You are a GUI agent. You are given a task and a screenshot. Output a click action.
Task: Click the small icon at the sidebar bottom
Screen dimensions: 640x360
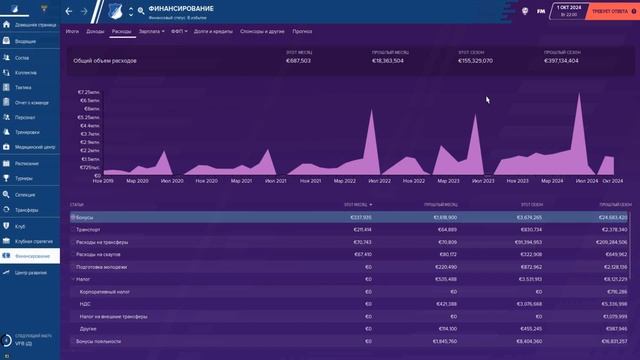(7, 356)
